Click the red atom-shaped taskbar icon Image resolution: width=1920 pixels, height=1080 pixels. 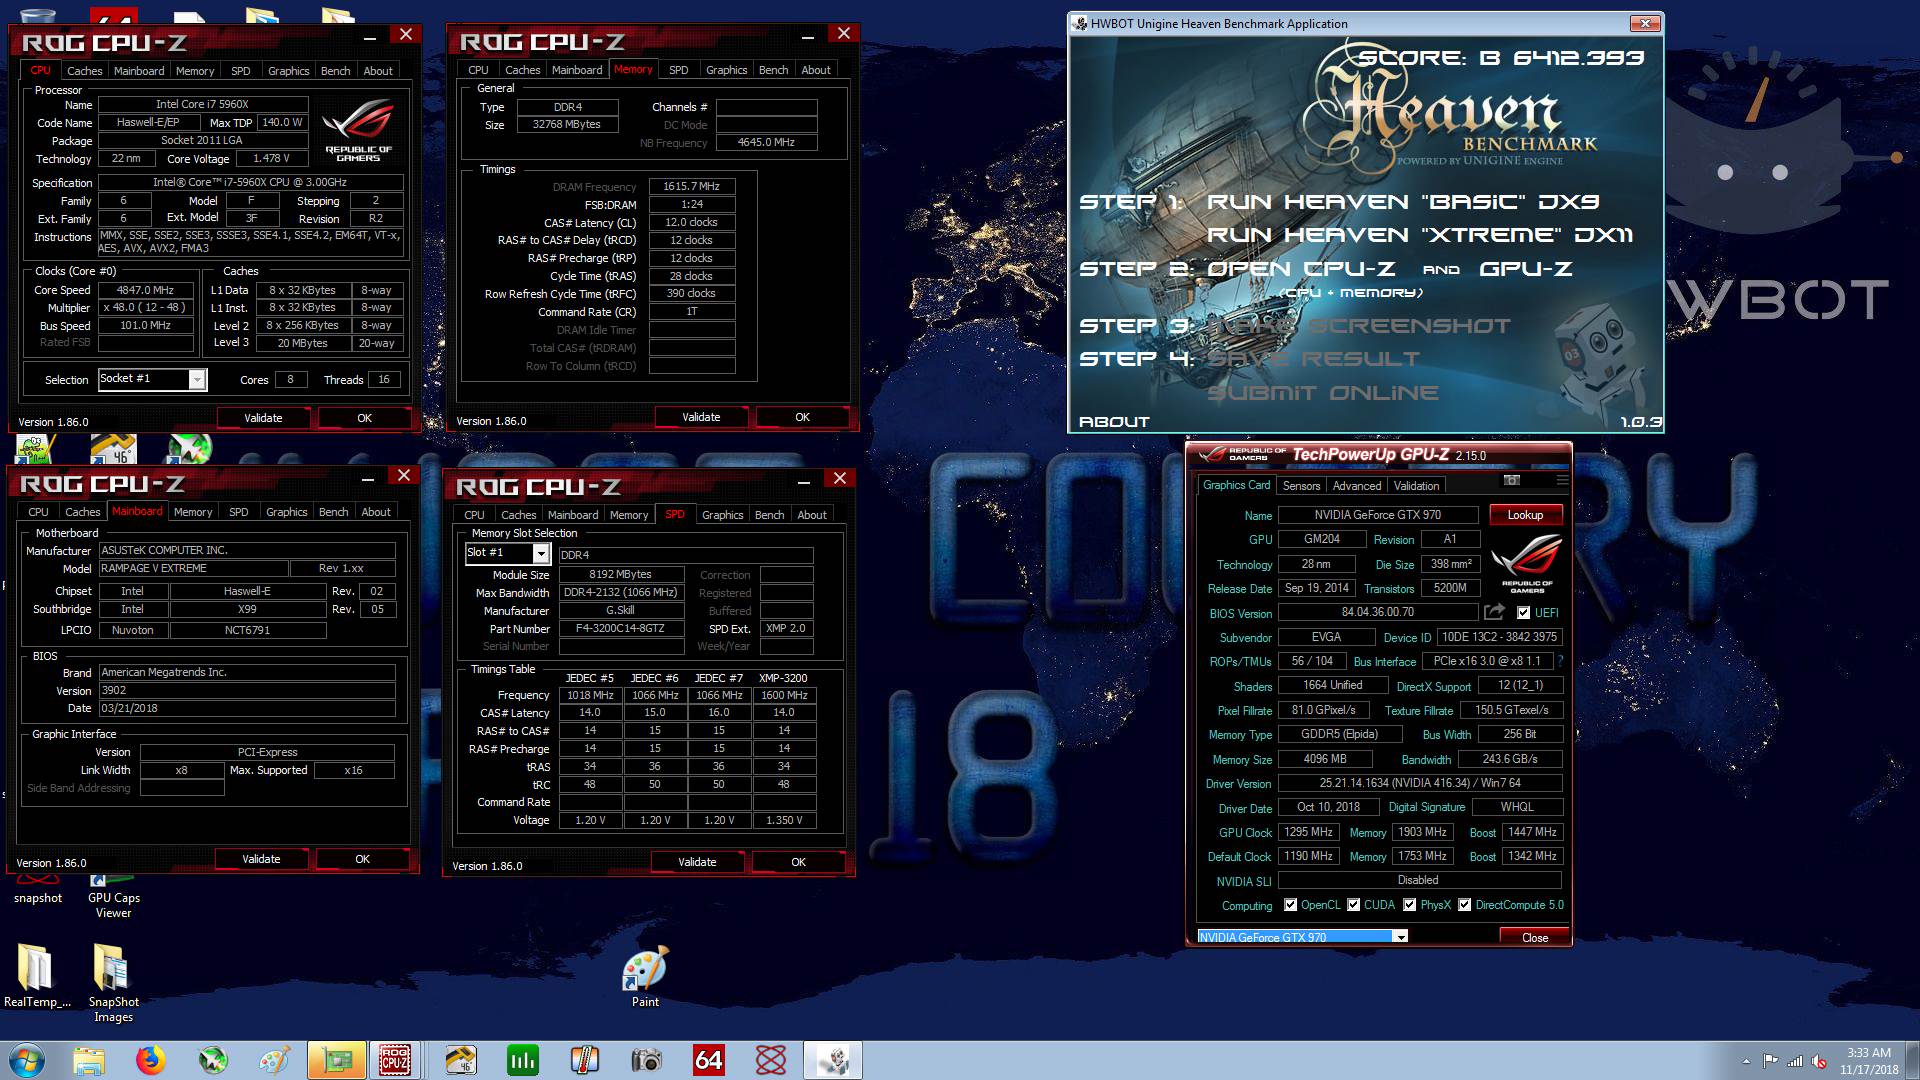pyautogui.click(x=771, y=1060)
